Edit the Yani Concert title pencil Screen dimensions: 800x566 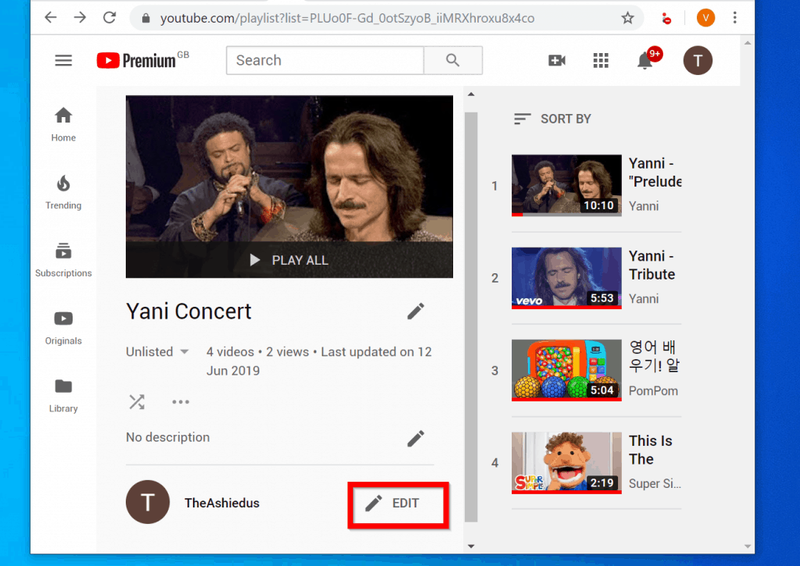click(415, 311)
